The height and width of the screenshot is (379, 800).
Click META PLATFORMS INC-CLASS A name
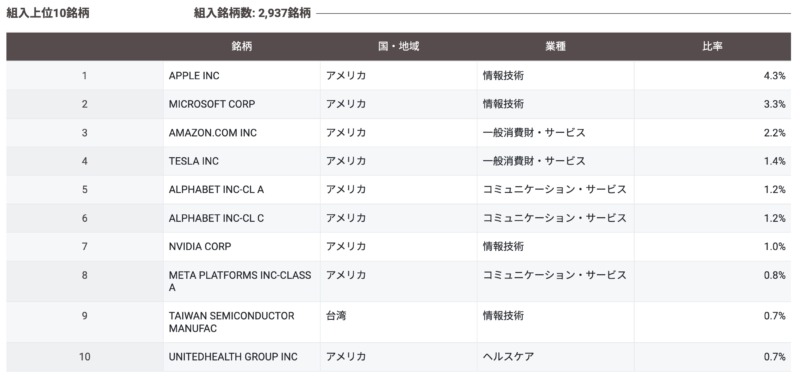pos(240,282)
